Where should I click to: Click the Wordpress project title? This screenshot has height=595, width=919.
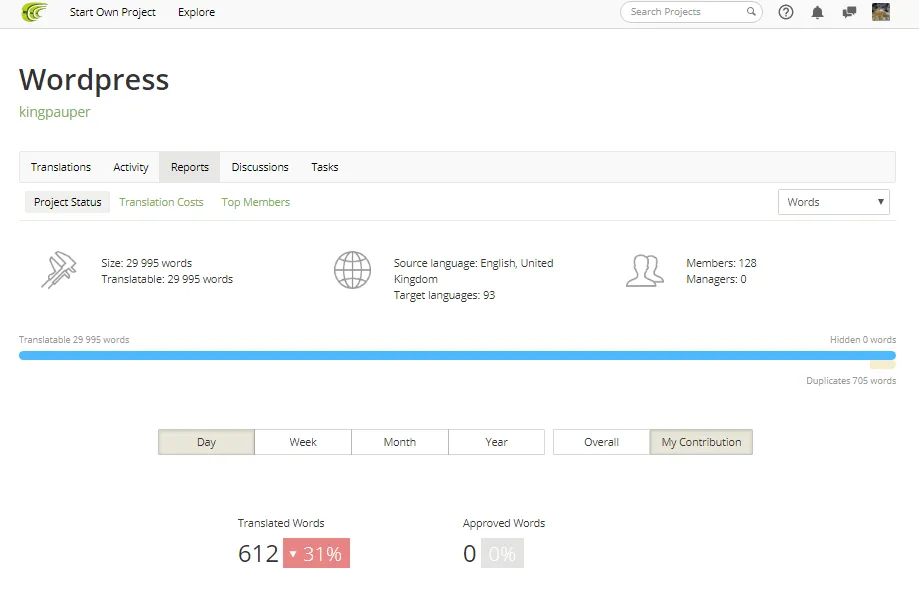tap(94, 79)
